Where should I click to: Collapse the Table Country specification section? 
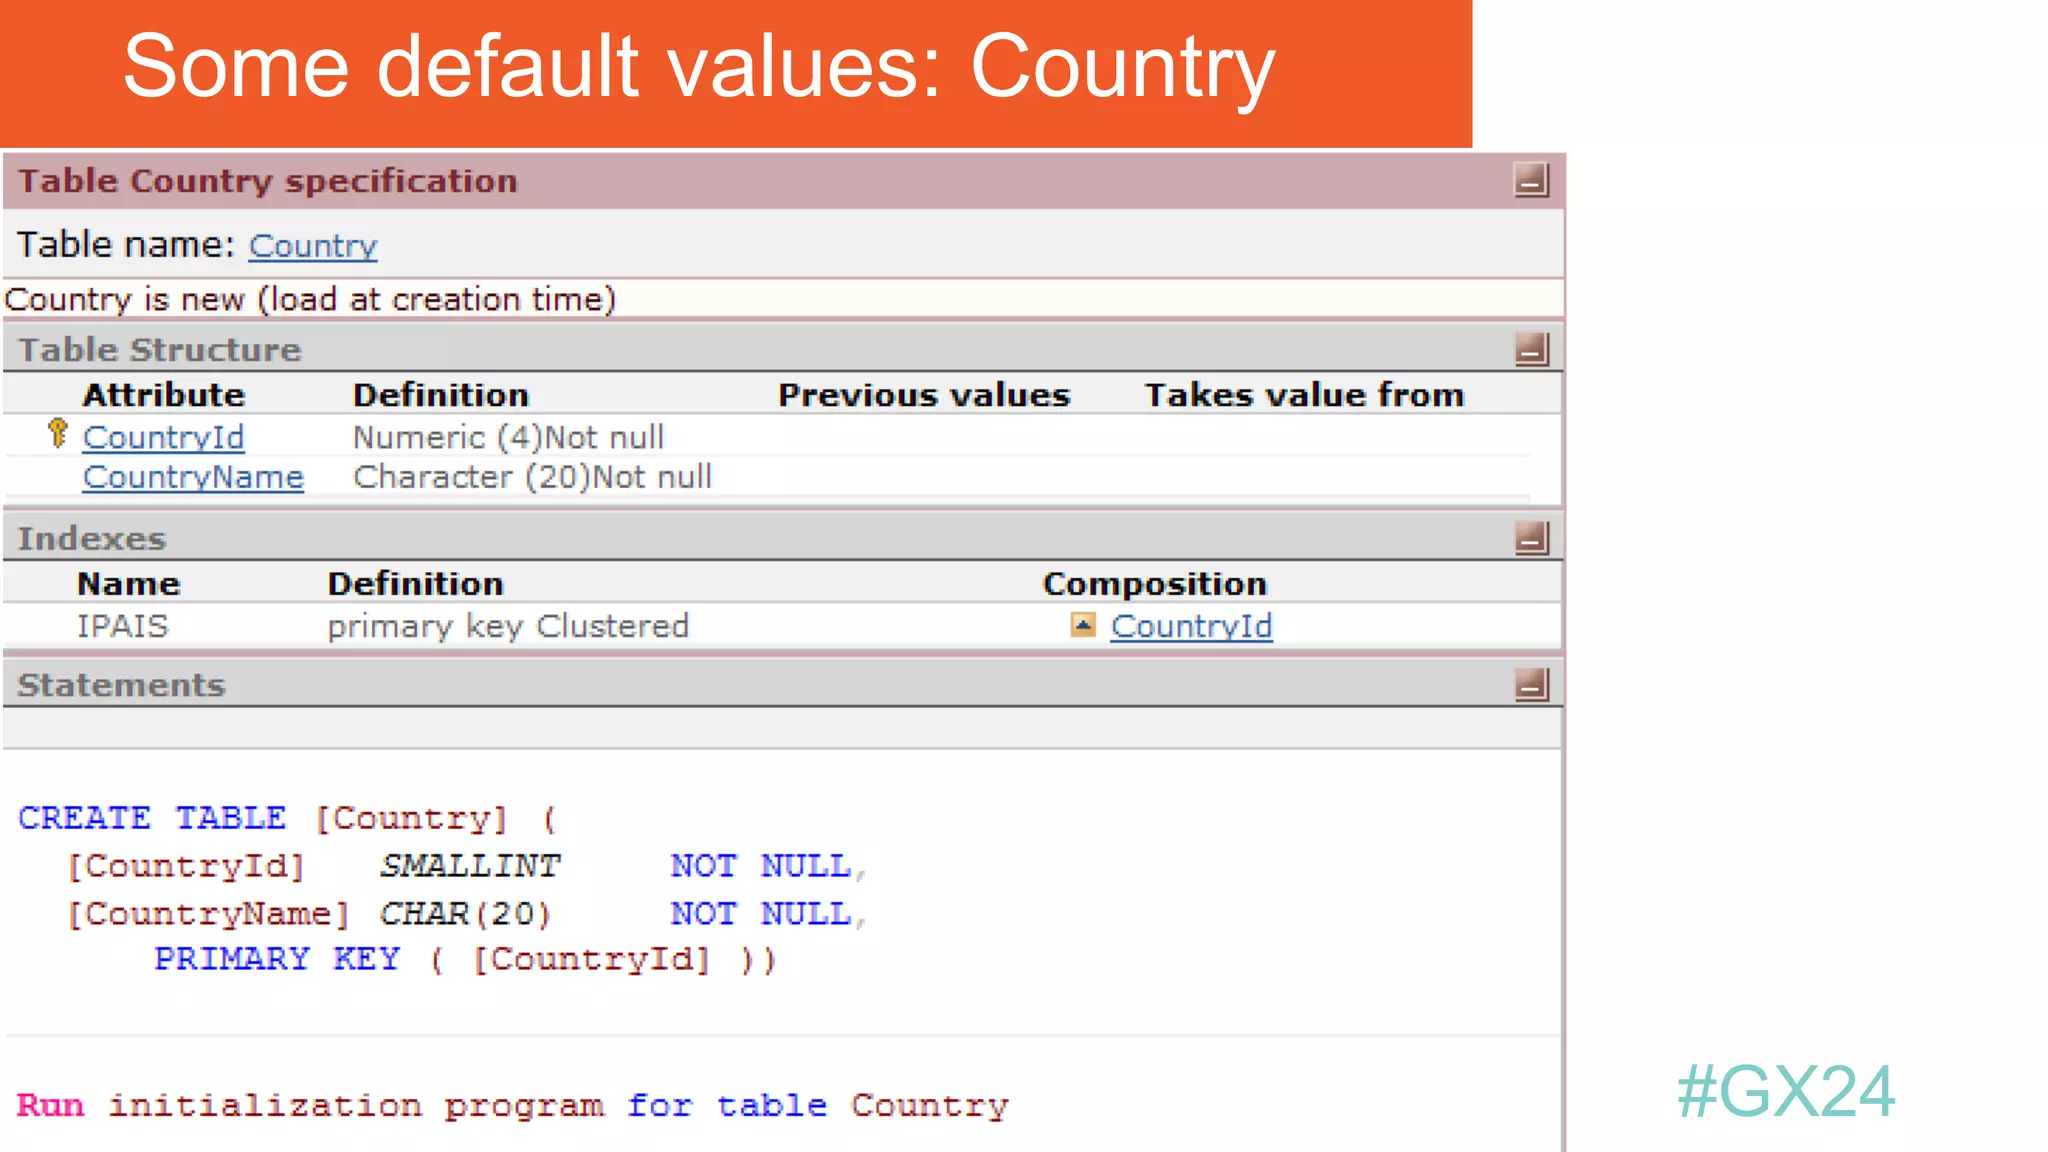point(1530,180)
